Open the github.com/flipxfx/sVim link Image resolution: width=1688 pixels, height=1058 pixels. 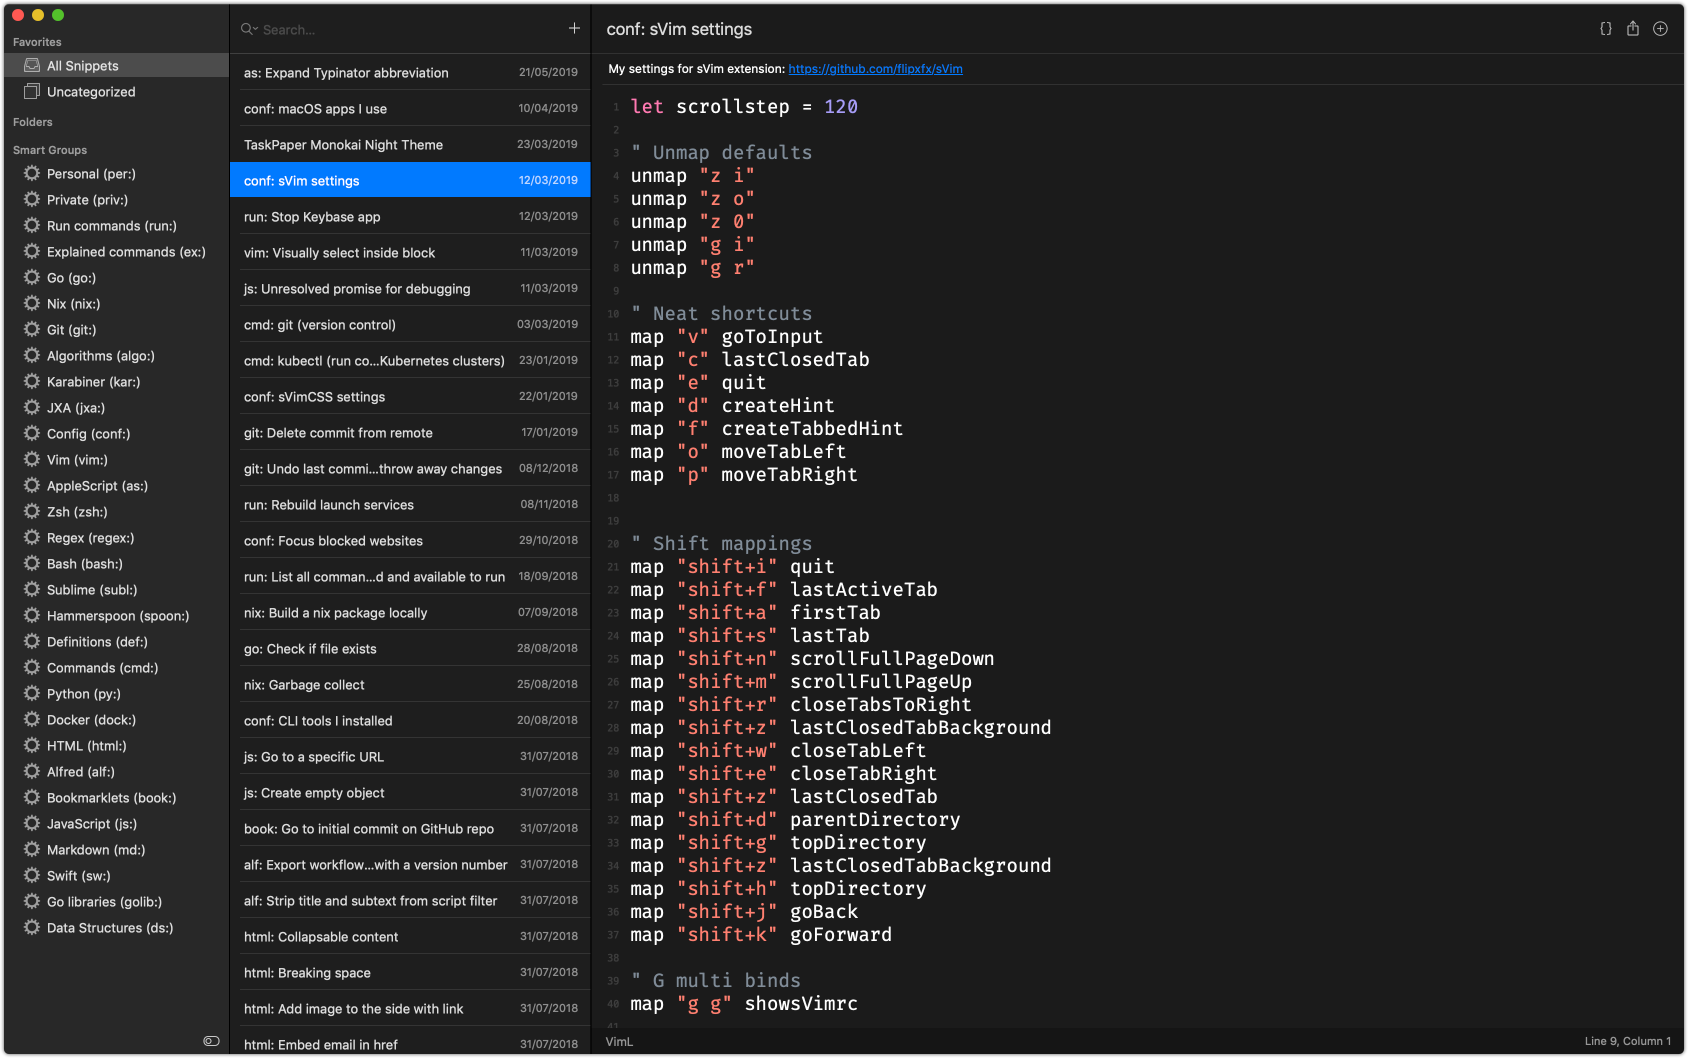pos(875,69)
